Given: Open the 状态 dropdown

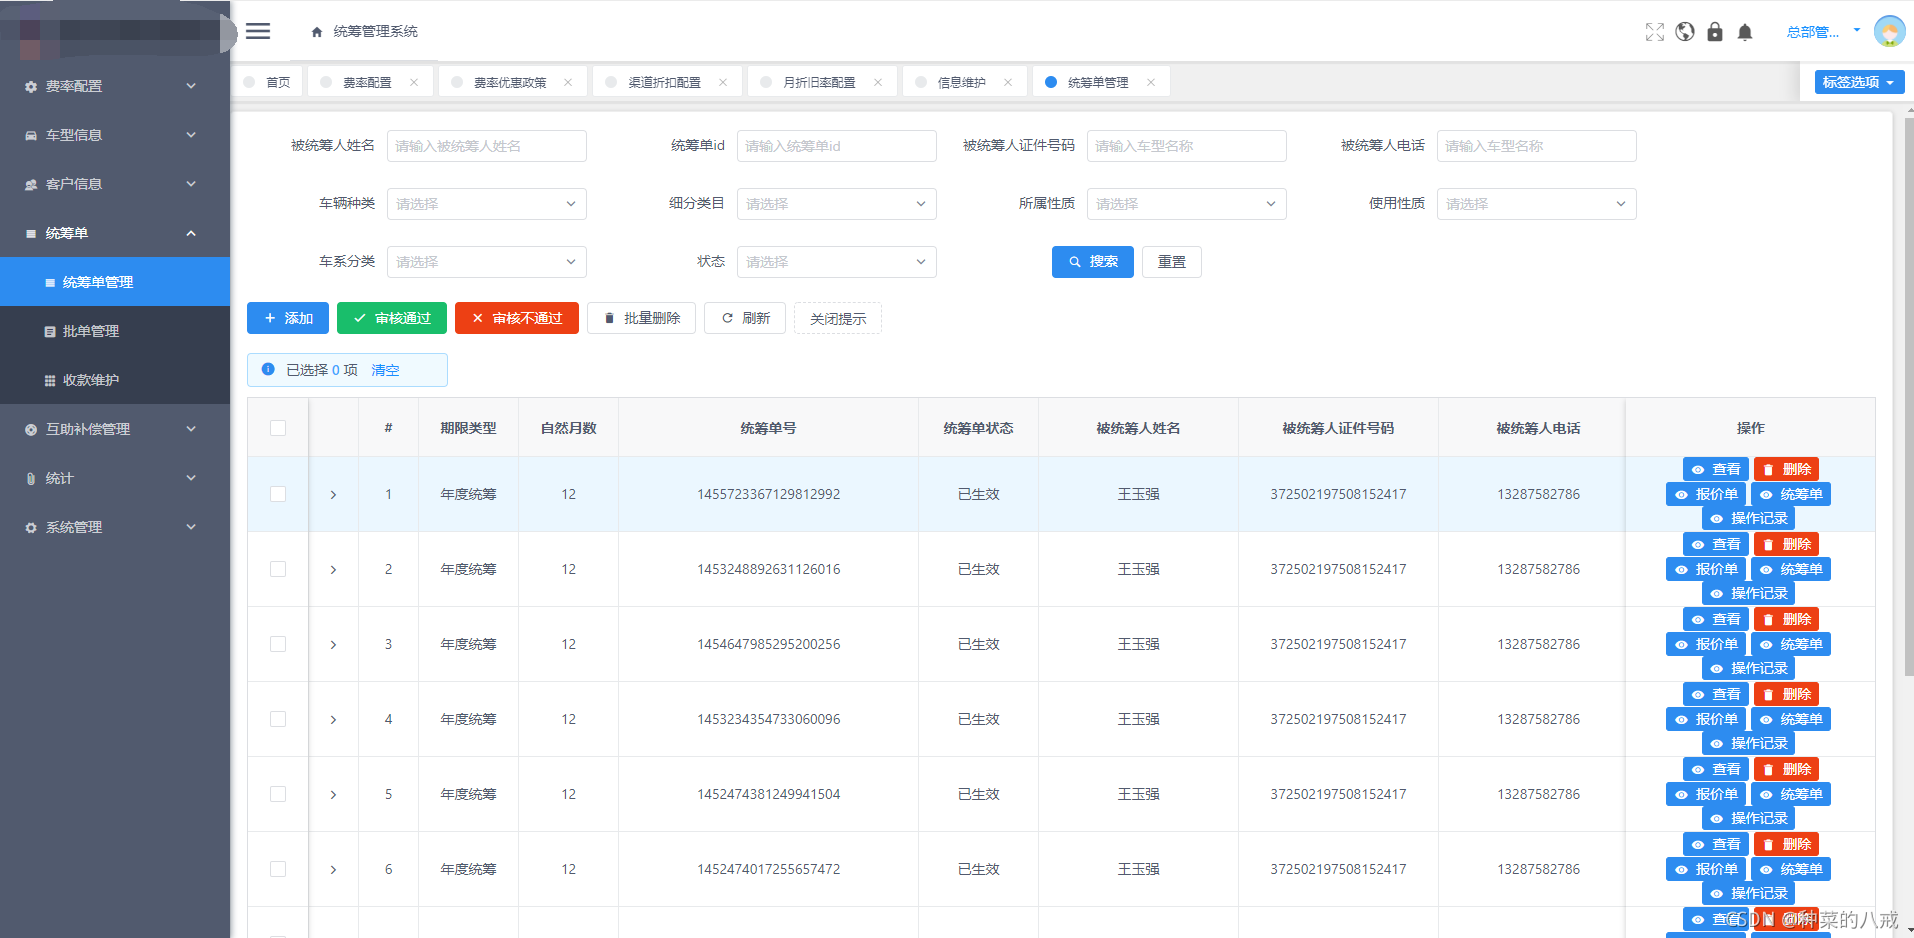Looking at the screenshot, I should (x=837, y=262).
